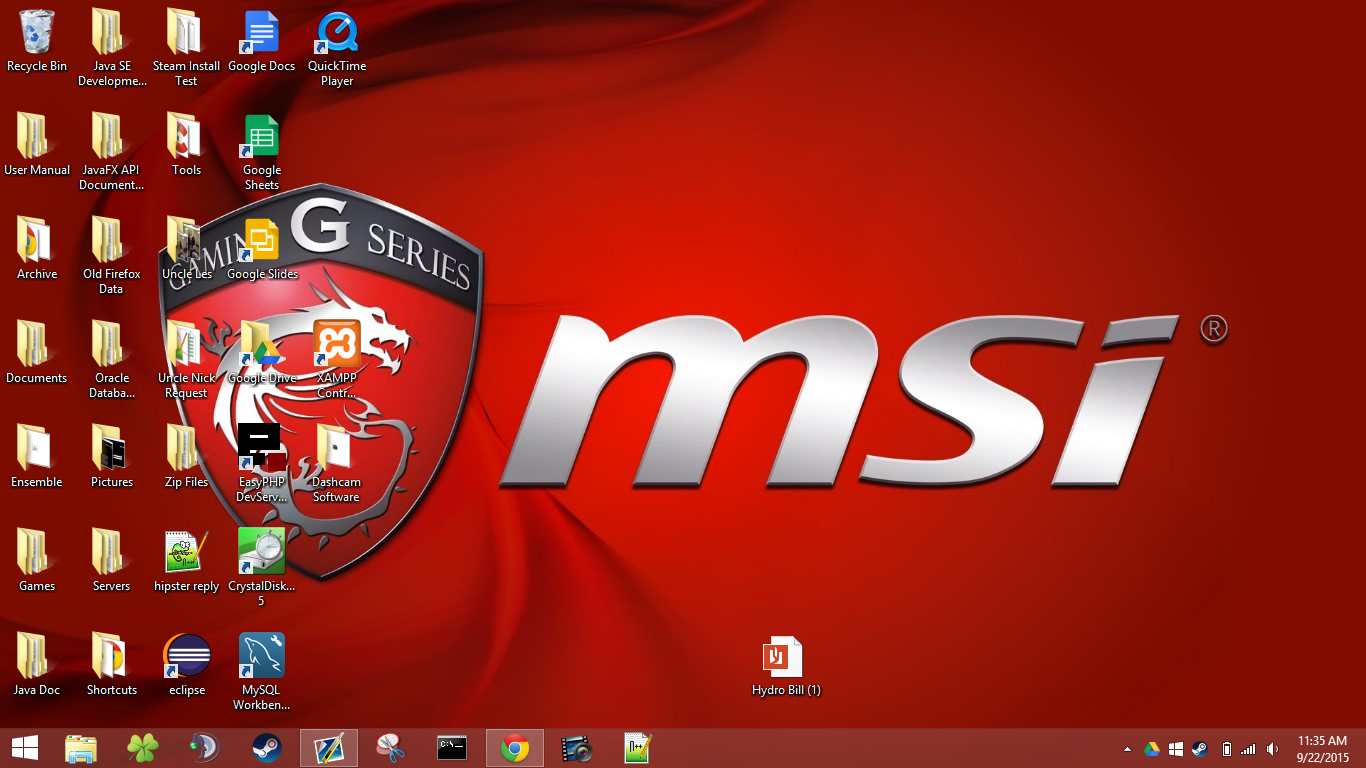1366x768 pixels.
Task: Select the Java SE Development folder icon
Action: 112,48
